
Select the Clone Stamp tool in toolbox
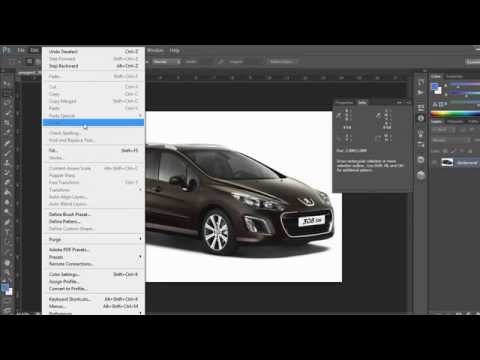[x=7, y=163]
